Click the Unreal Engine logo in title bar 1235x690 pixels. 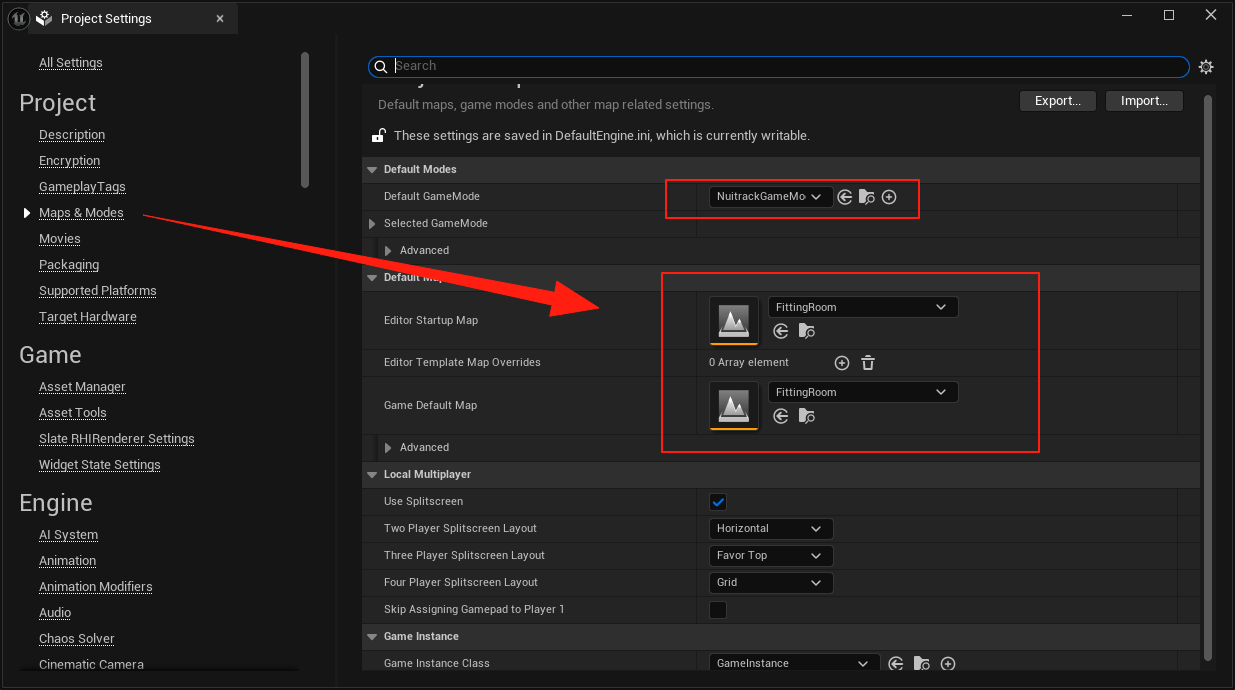17,18
